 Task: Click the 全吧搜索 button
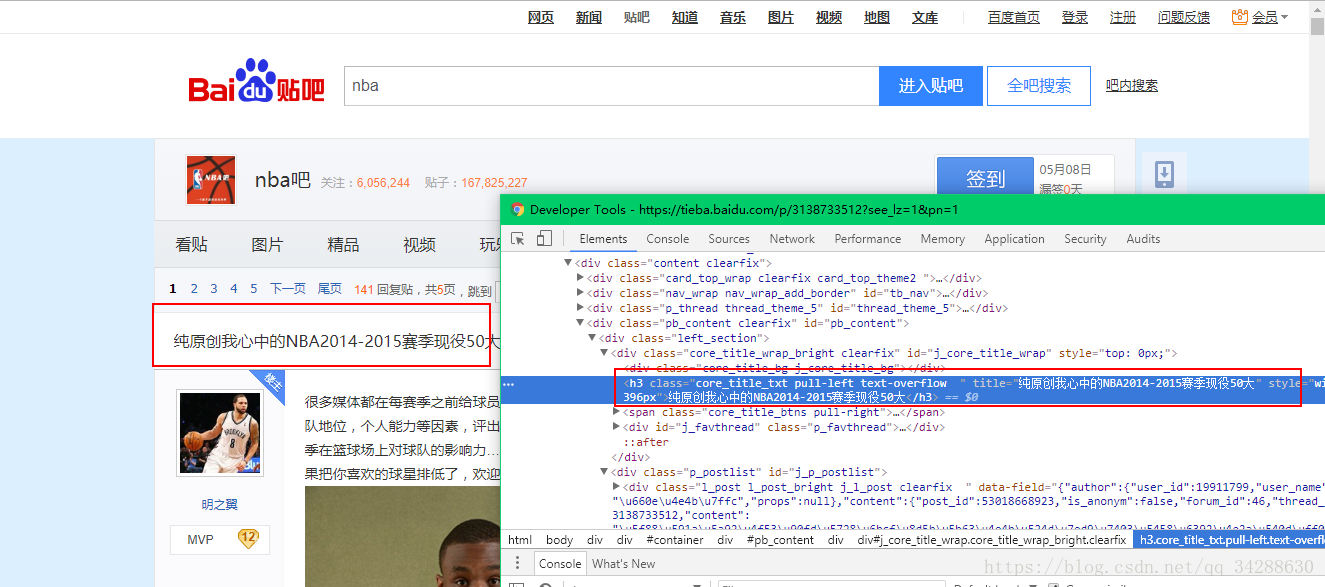coord(1039,86)
